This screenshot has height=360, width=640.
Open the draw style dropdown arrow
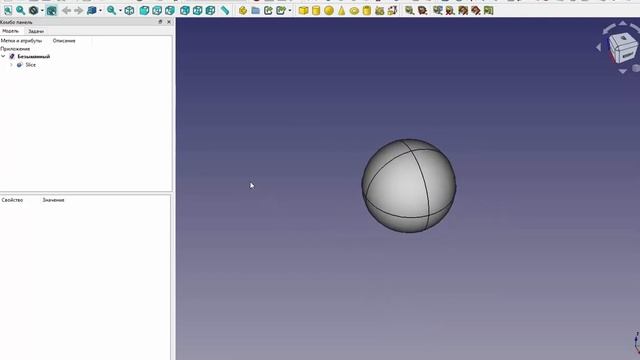click(42, 11)
